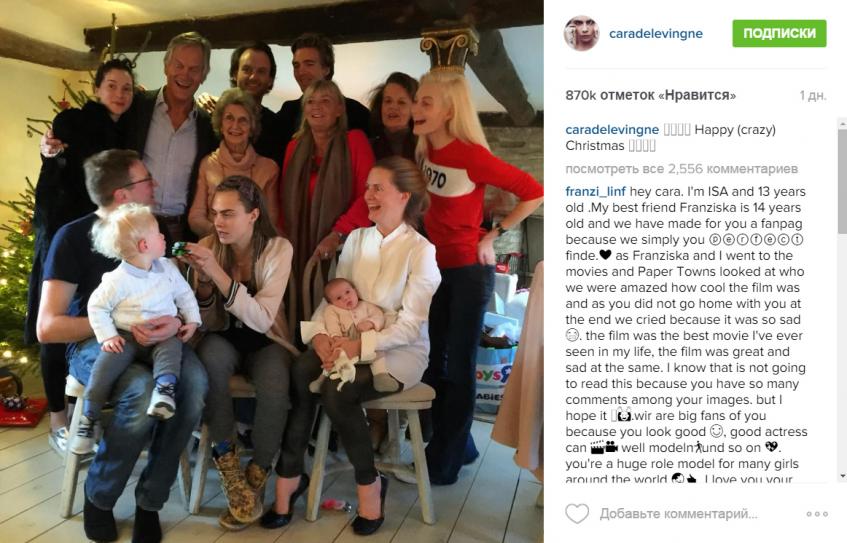The width and height of the screenshot is (847, 543).
Task: View all 2,556 comments link
Action: (x=682, y=169)
